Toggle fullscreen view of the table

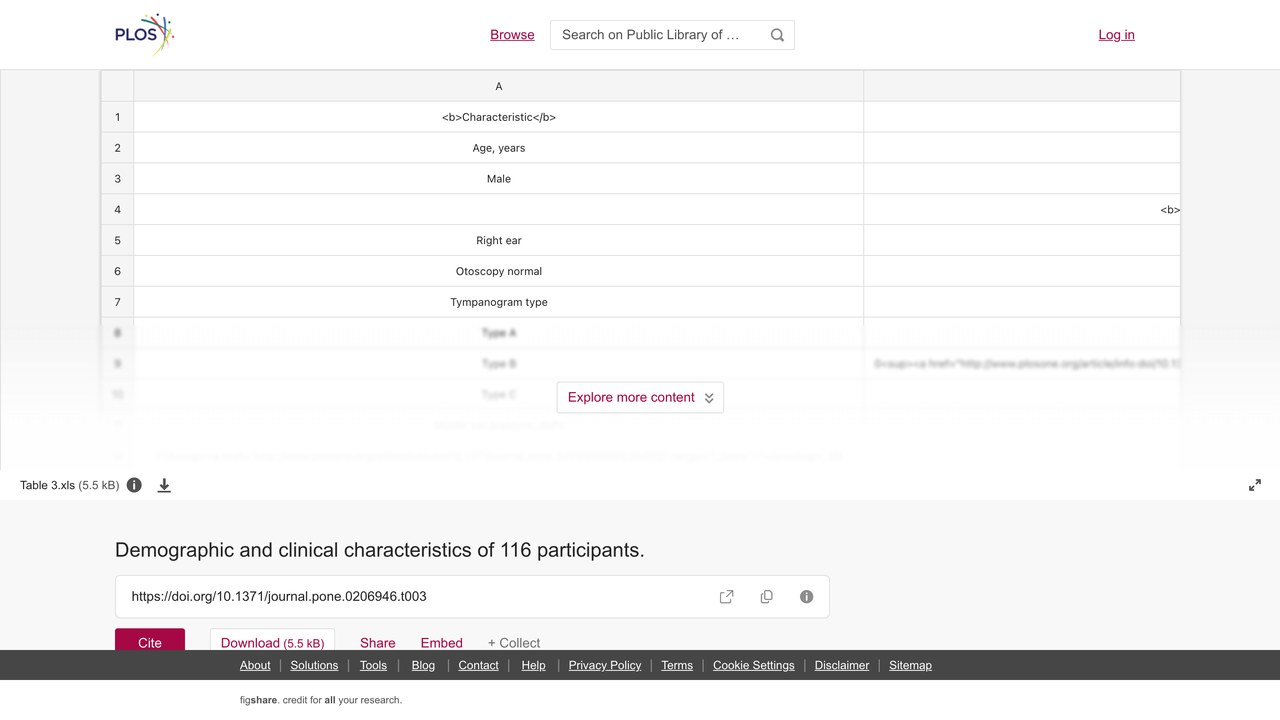pyautogui.click(x=1255, y=485)
